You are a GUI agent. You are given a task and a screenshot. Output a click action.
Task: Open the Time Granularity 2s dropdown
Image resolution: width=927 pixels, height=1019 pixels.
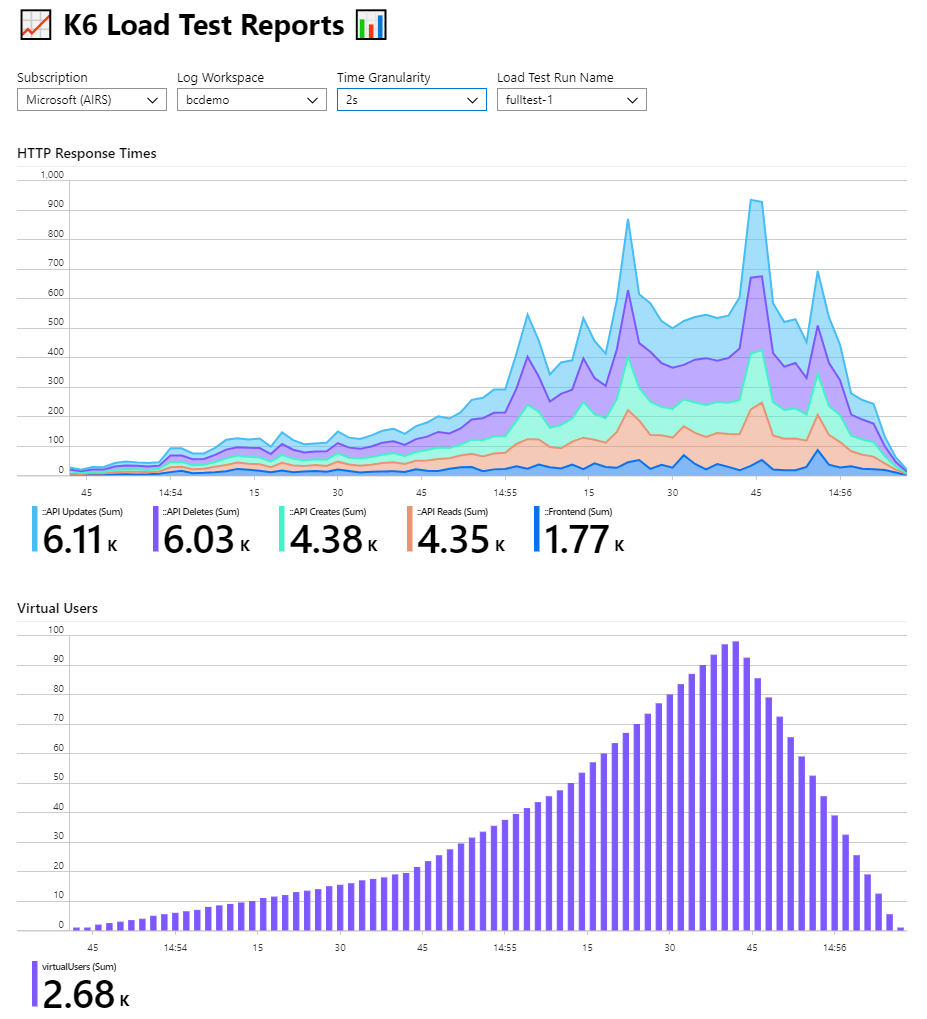(411, 100)
